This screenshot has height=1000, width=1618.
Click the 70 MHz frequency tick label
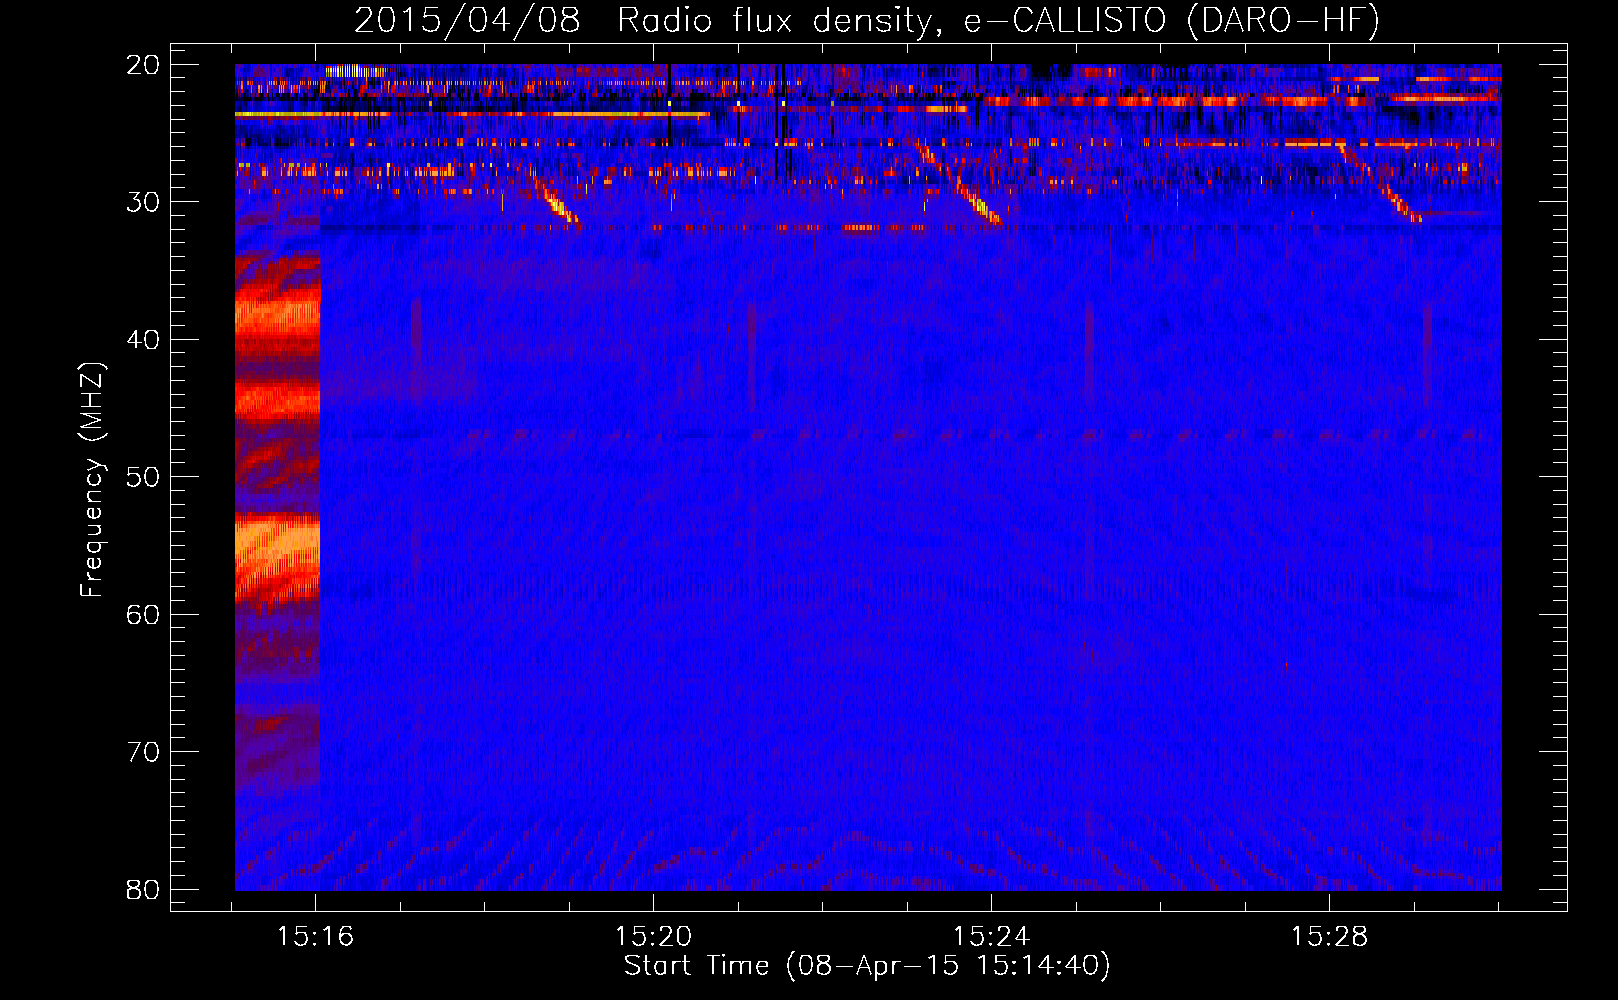coord(144,751)
